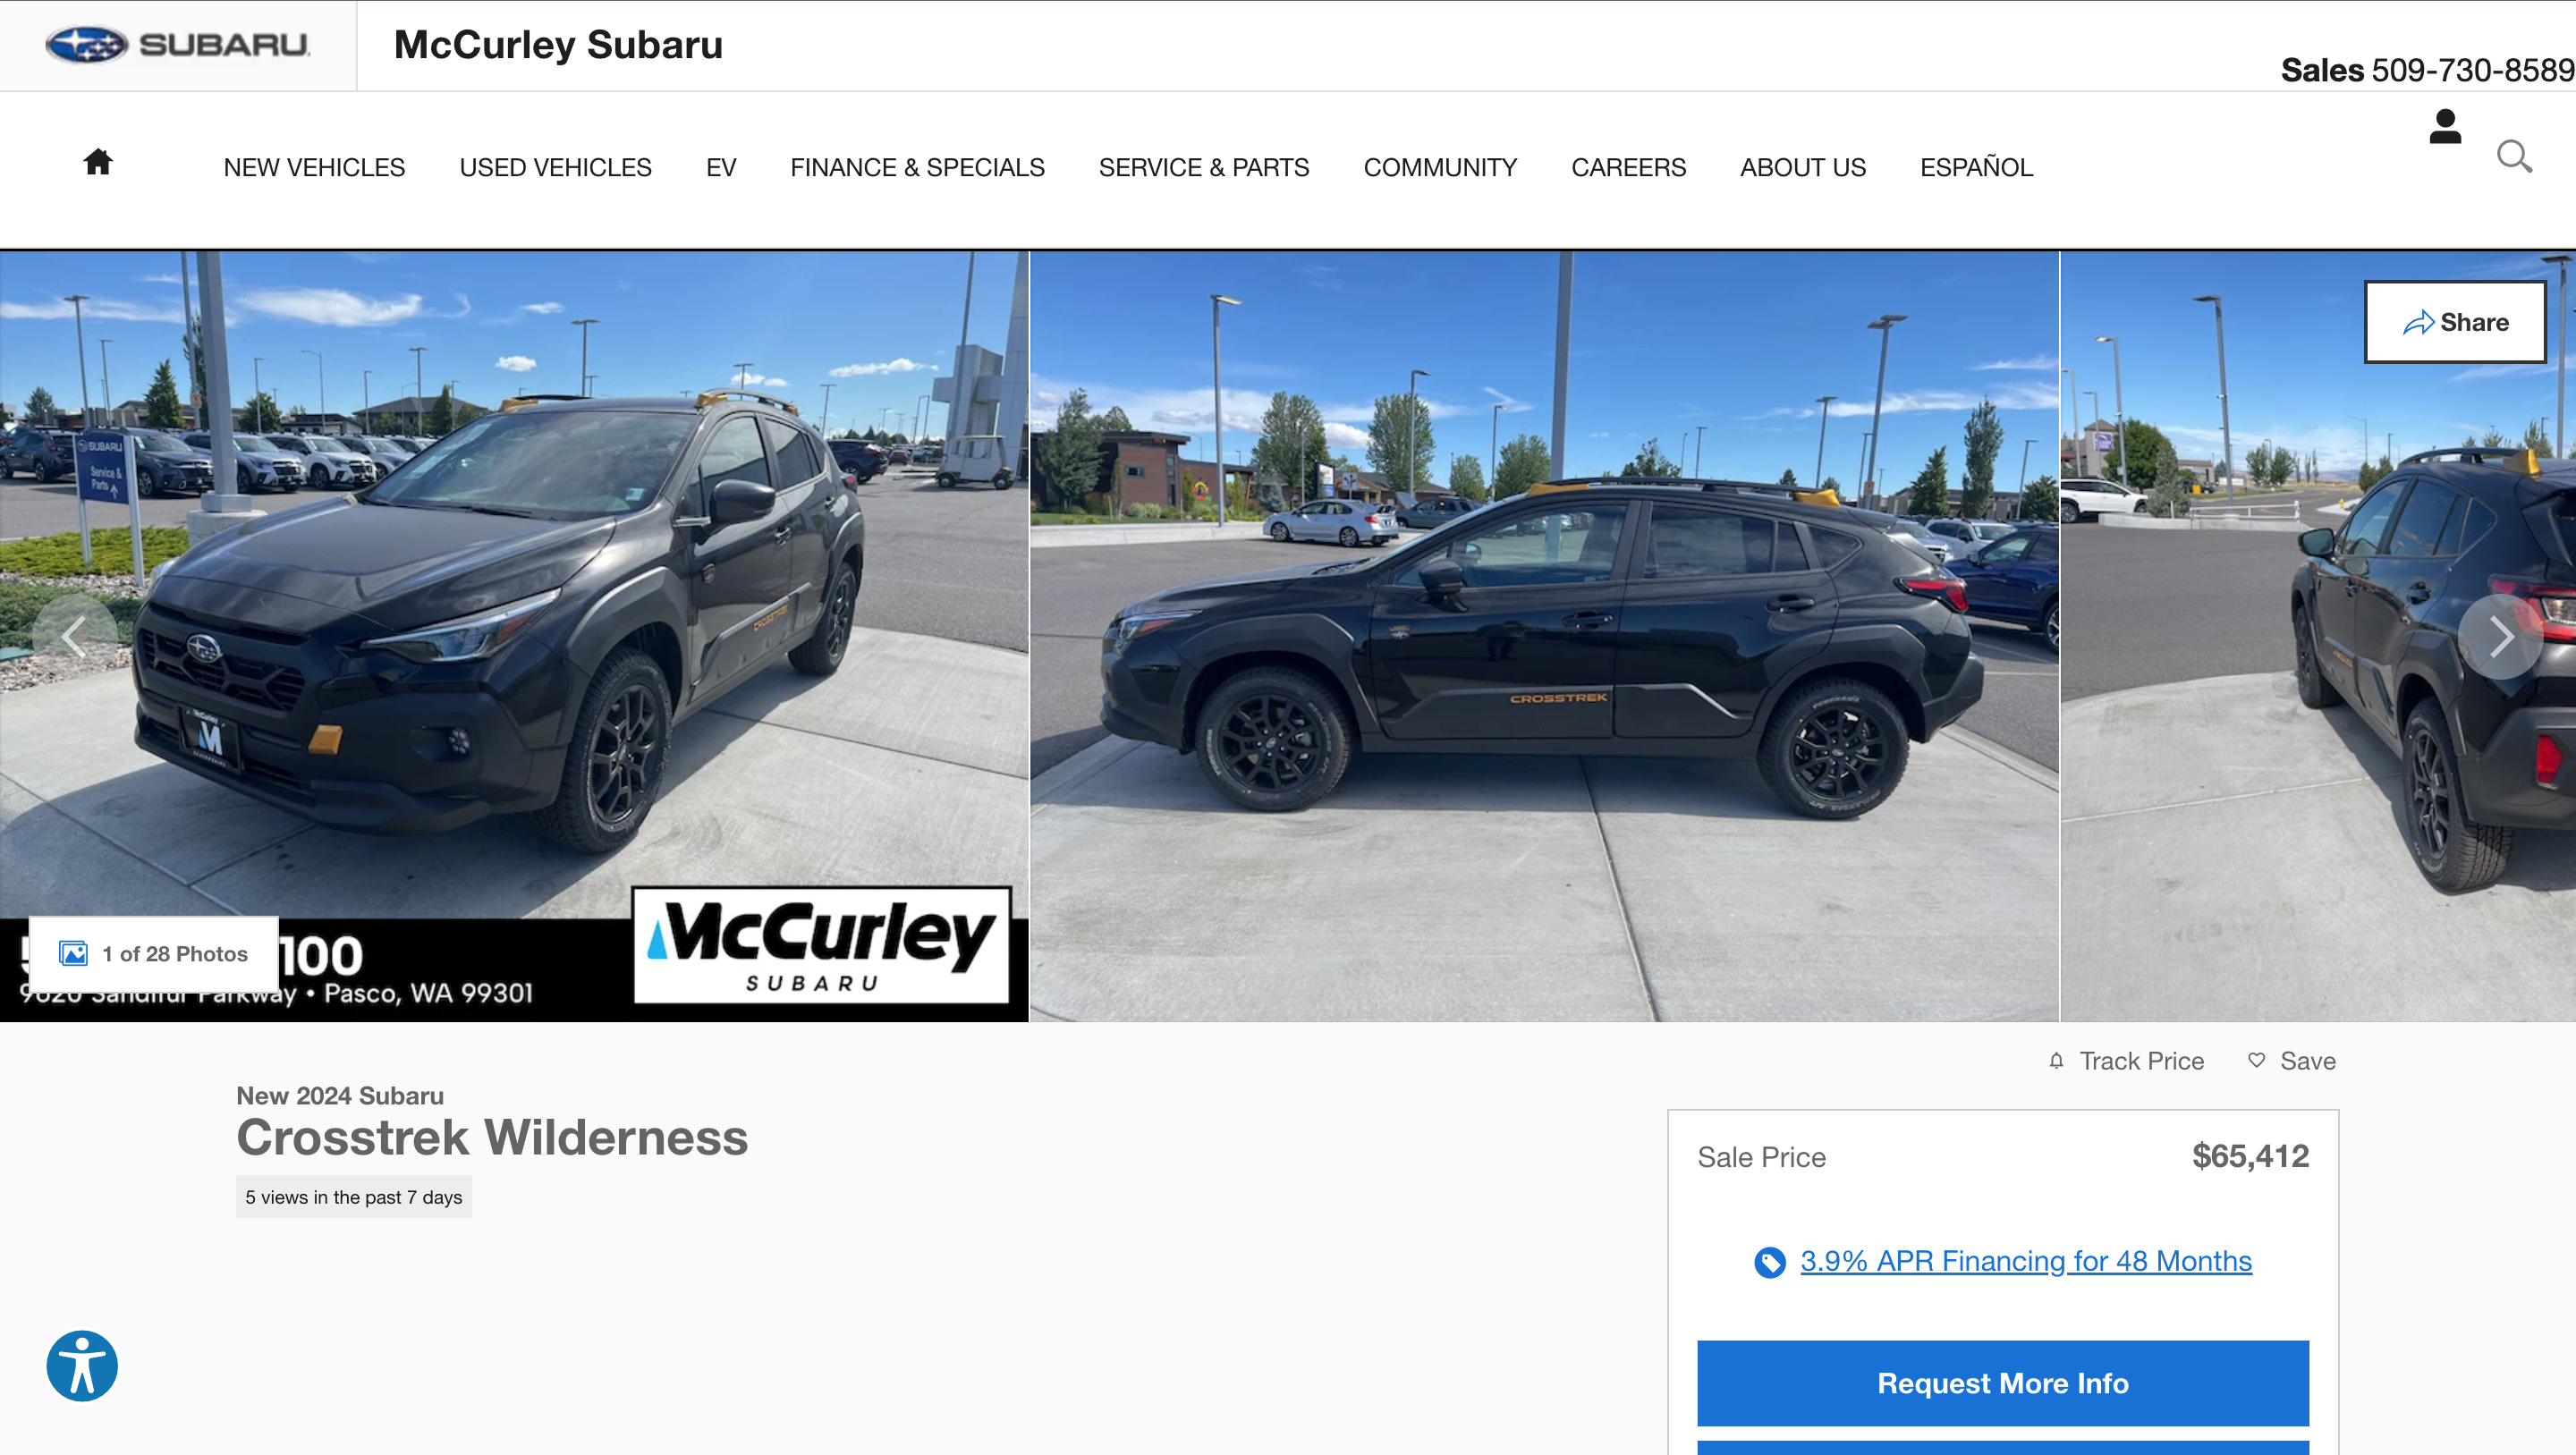The image size is (2576, 1455).
Task: Open the user account profile icon
Action: coord(2445,127)
